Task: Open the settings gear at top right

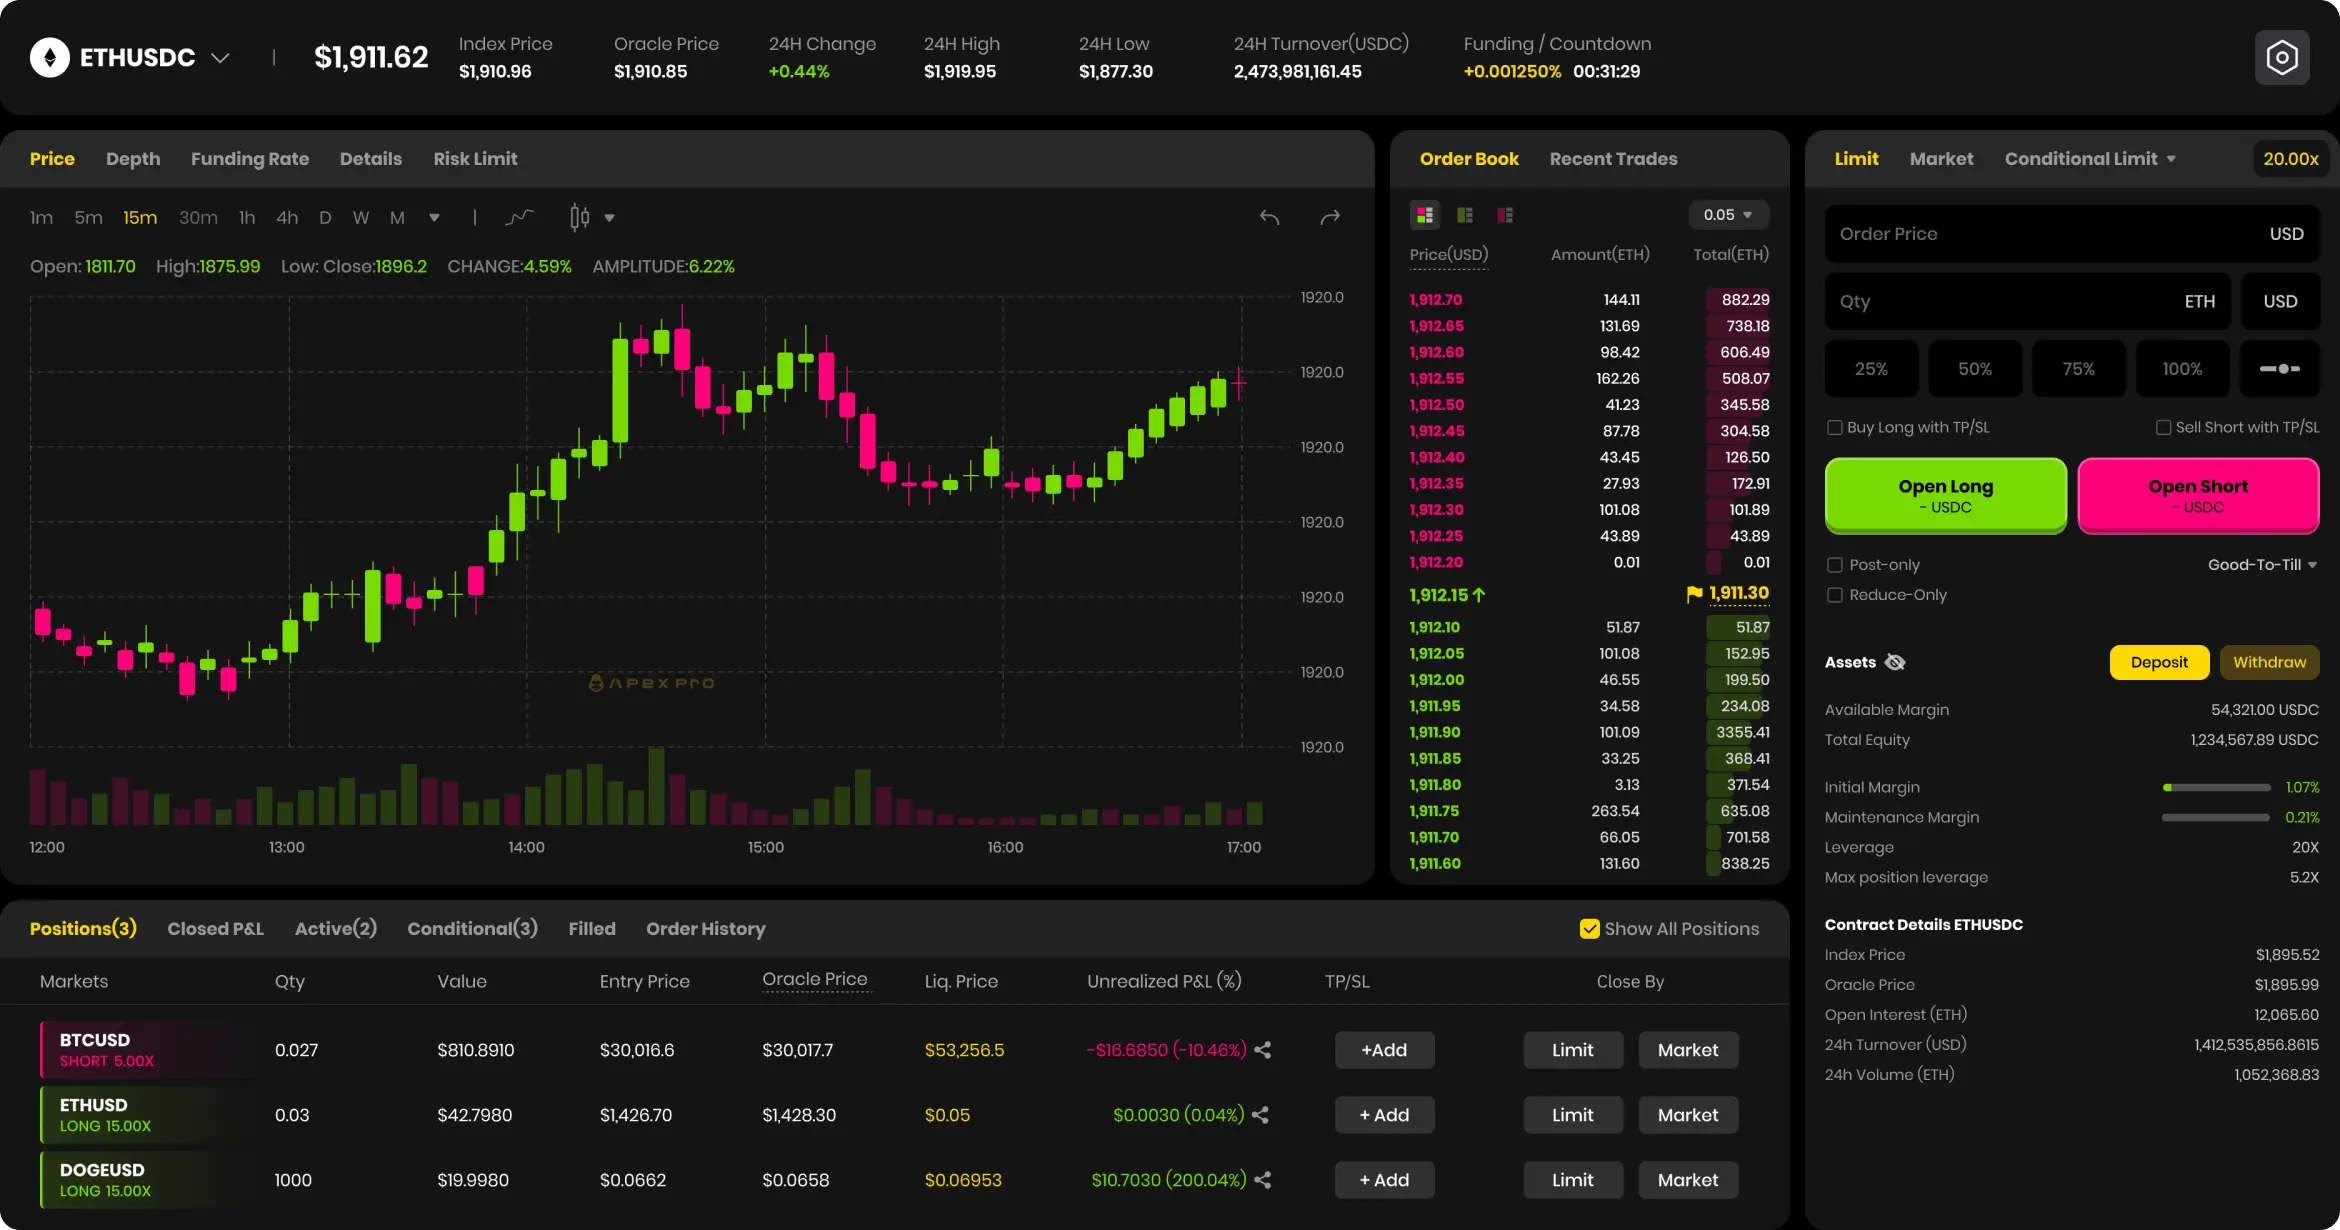Action: click(x=2281, y=57)
